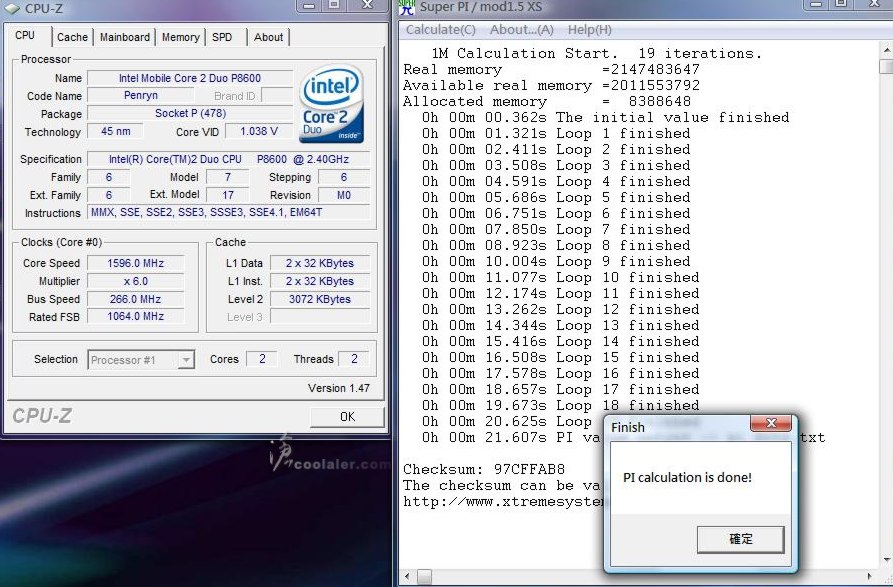
Task: Select the CPU tab
Action: [25, 35]
